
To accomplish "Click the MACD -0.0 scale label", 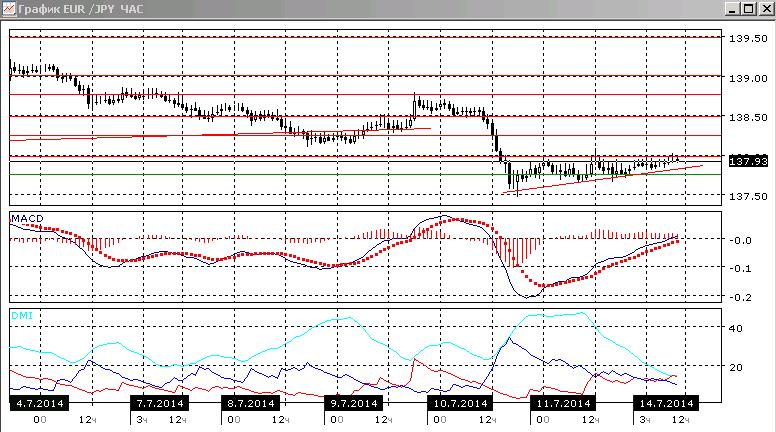I will coord(741,240).
